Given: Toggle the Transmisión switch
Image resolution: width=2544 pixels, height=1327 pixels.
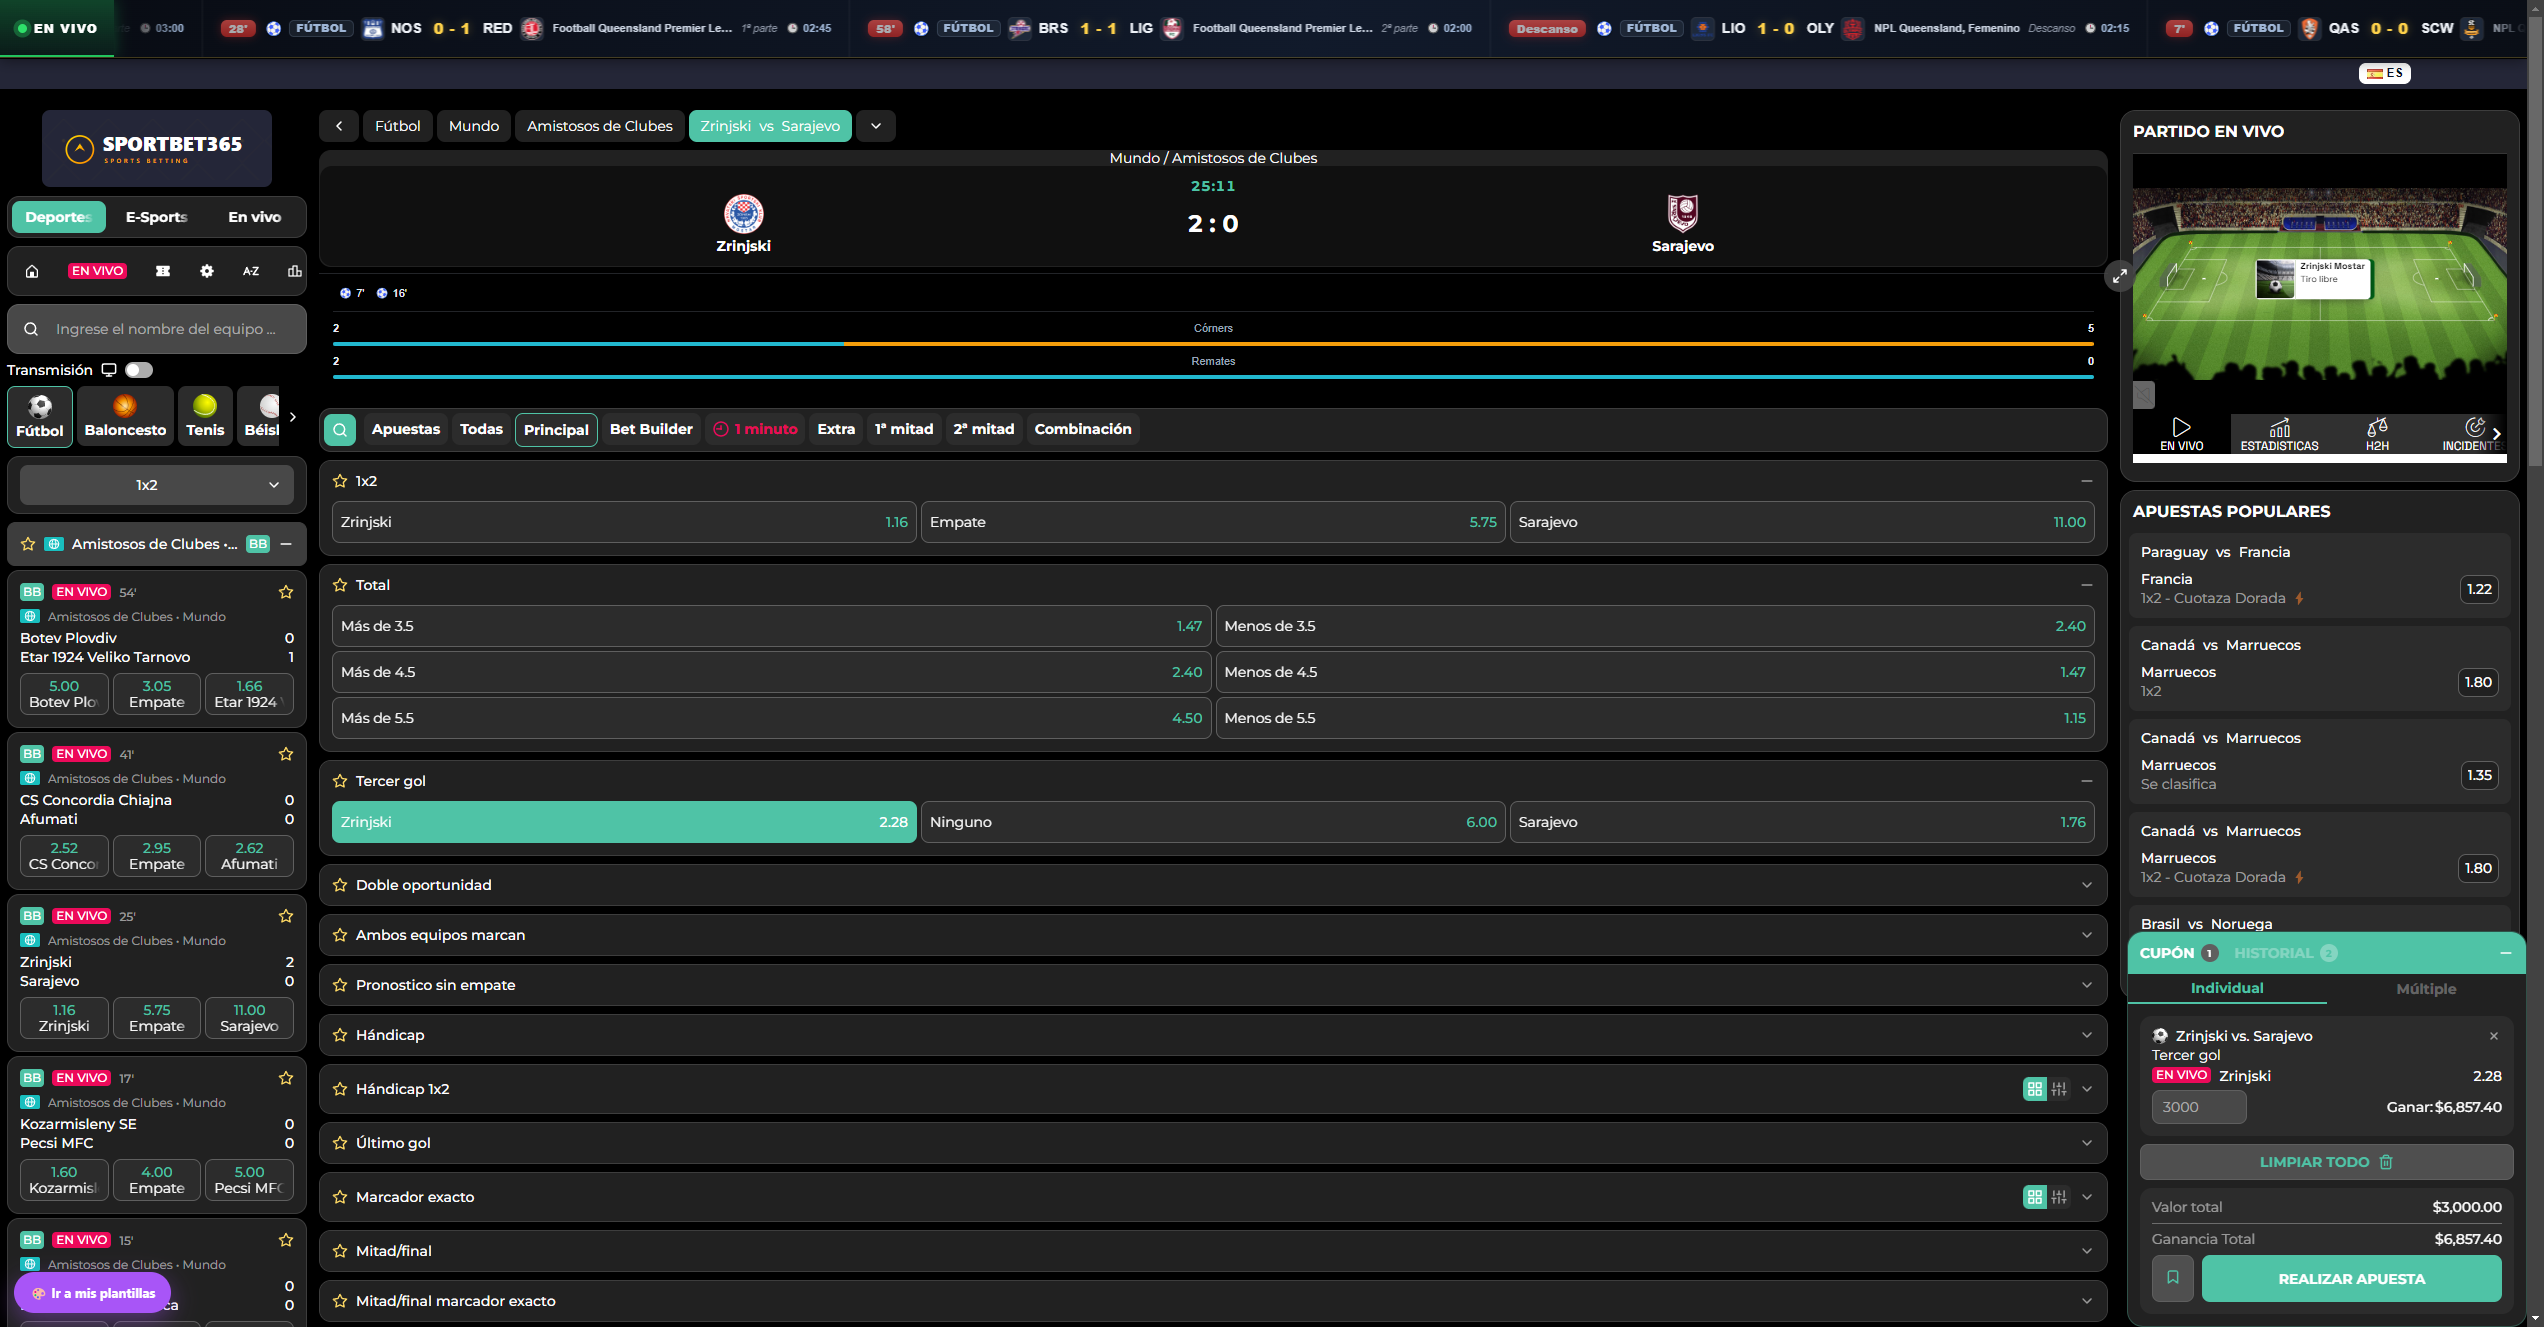Looking at the screenshot, I should (x=139, y=370).
